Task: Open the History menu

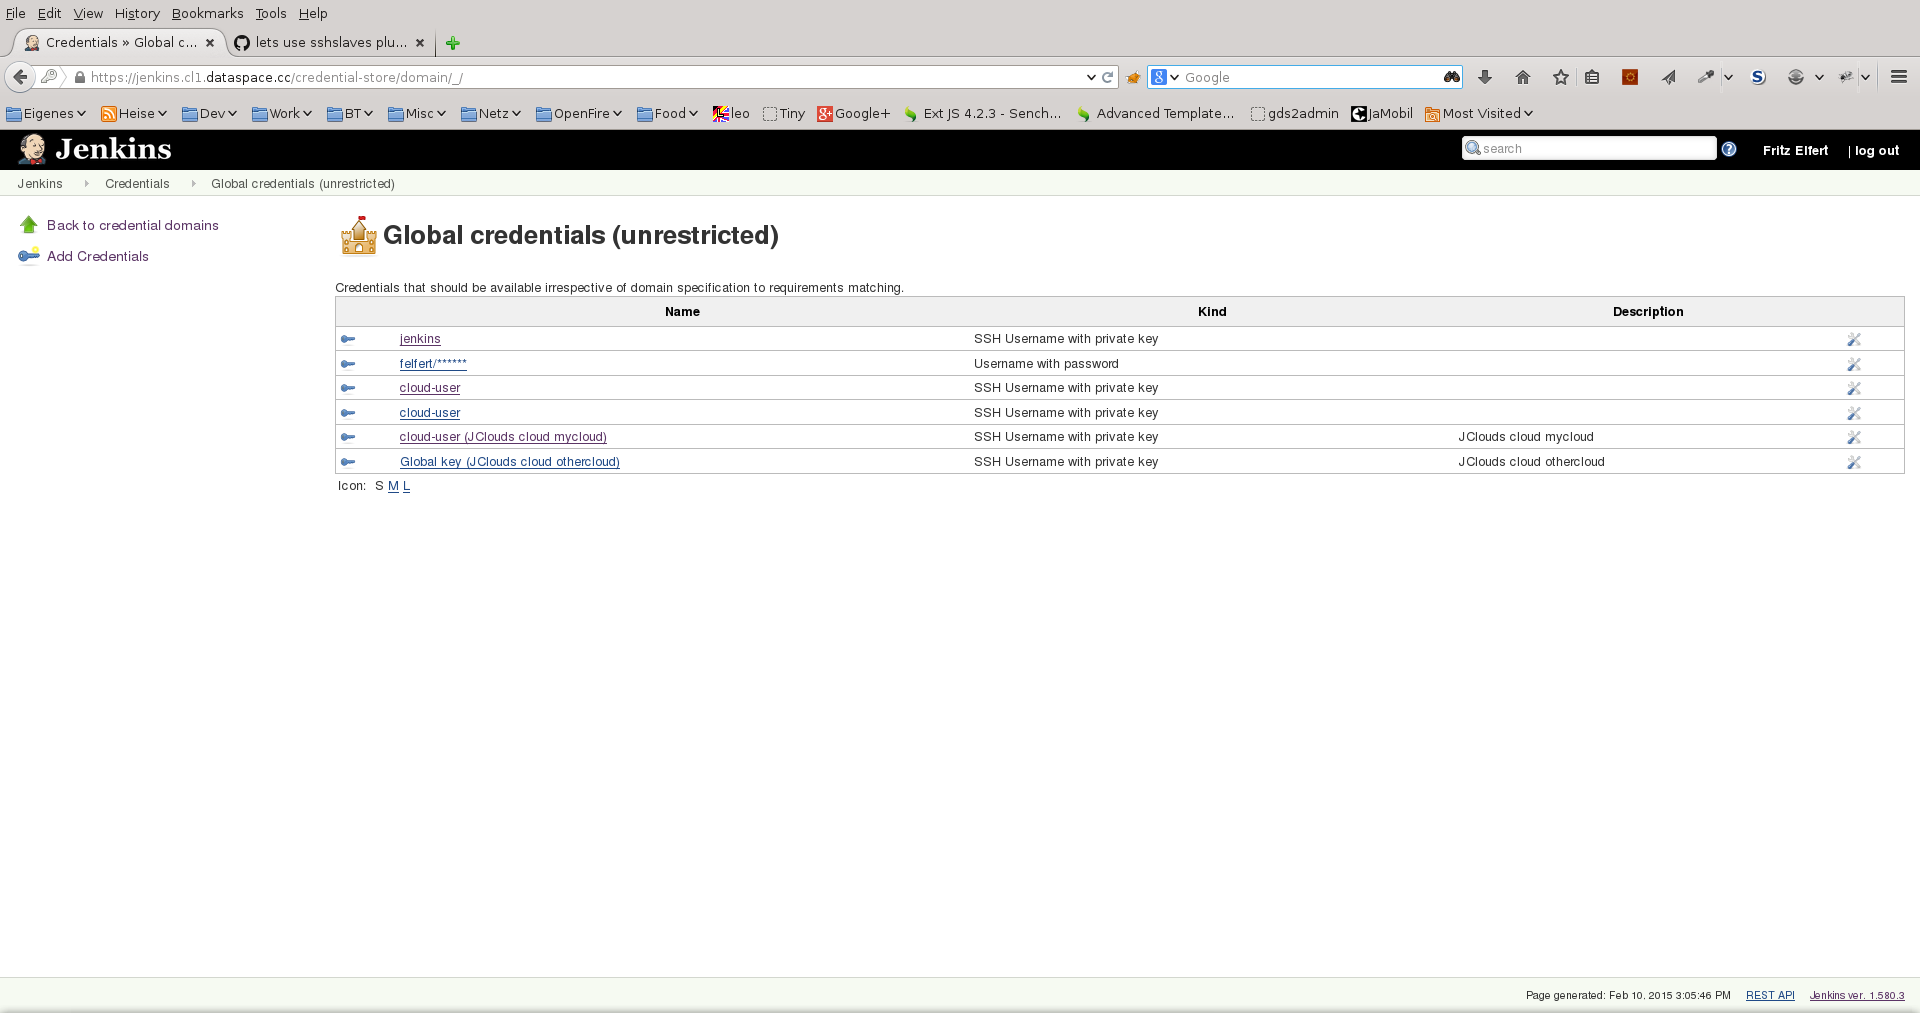Action: (x=137, y=13)
